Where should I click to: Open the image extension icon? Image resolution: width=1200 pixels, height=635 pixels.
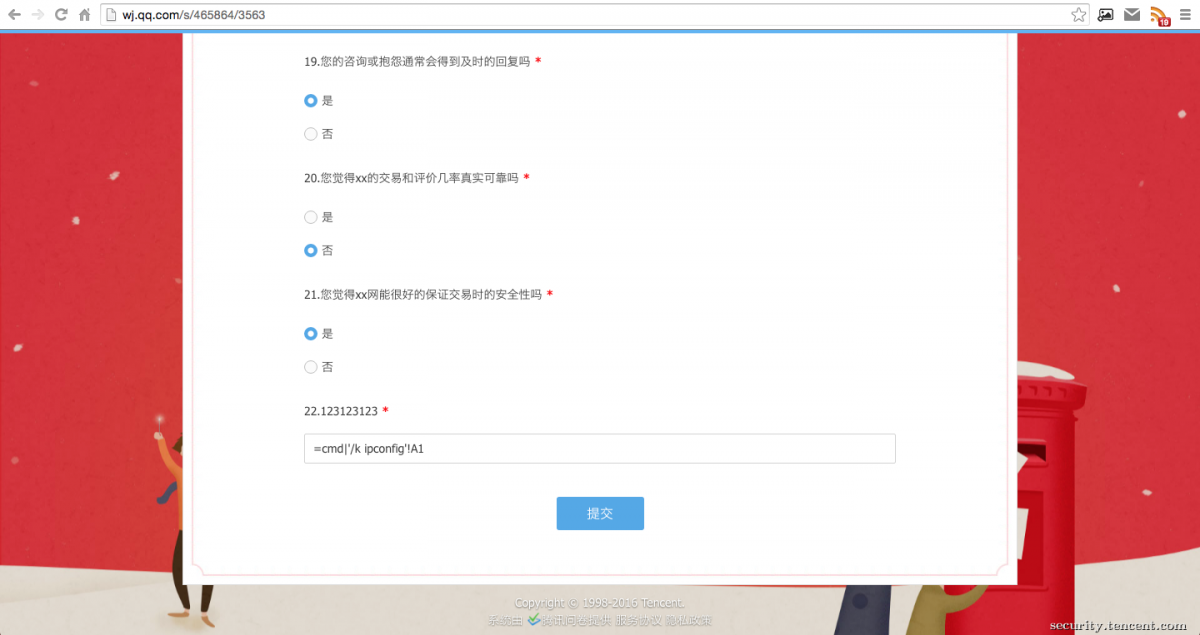1105,15
